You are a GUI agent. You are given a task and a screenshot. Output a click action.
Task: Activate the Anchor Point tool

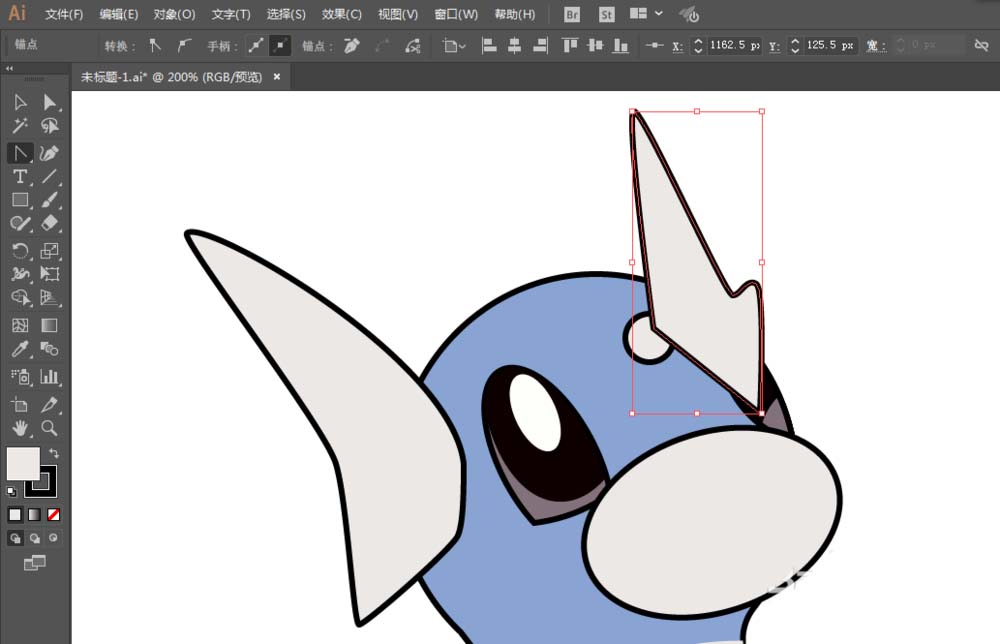(20, 153)
